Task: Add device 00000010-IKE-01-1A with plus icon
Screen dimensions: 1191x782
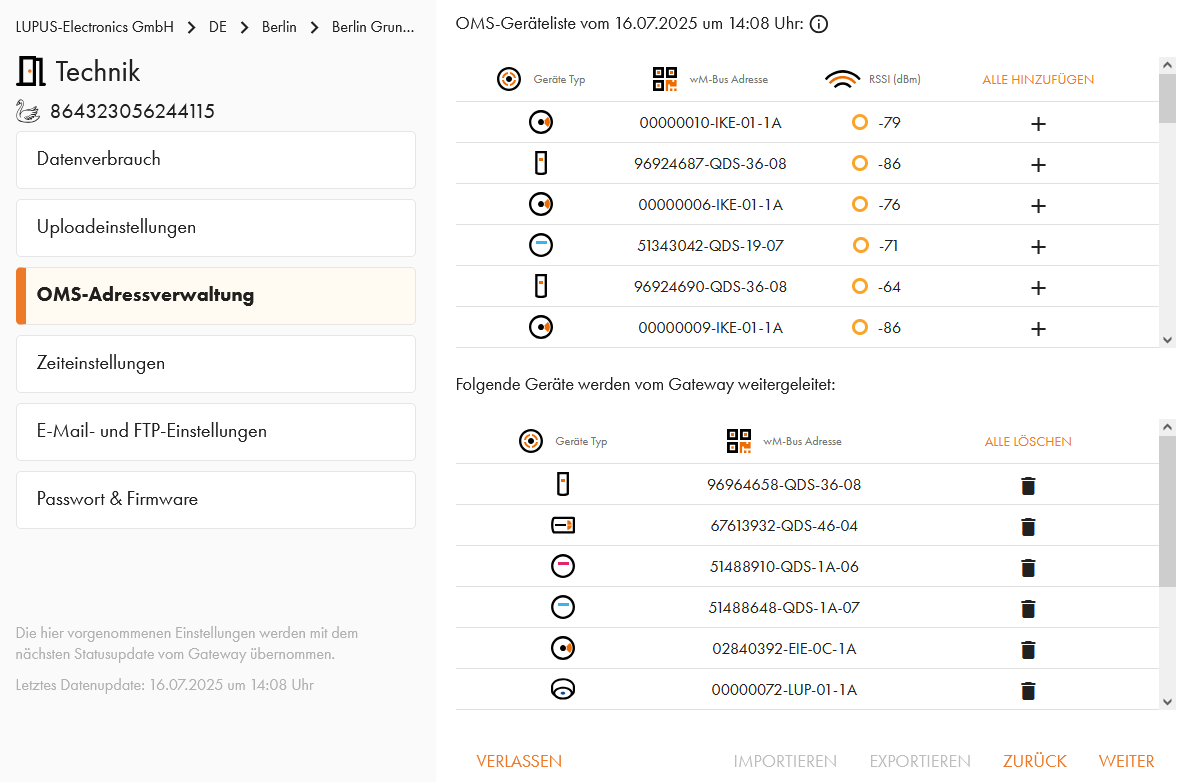Action: click(1038, 124)
